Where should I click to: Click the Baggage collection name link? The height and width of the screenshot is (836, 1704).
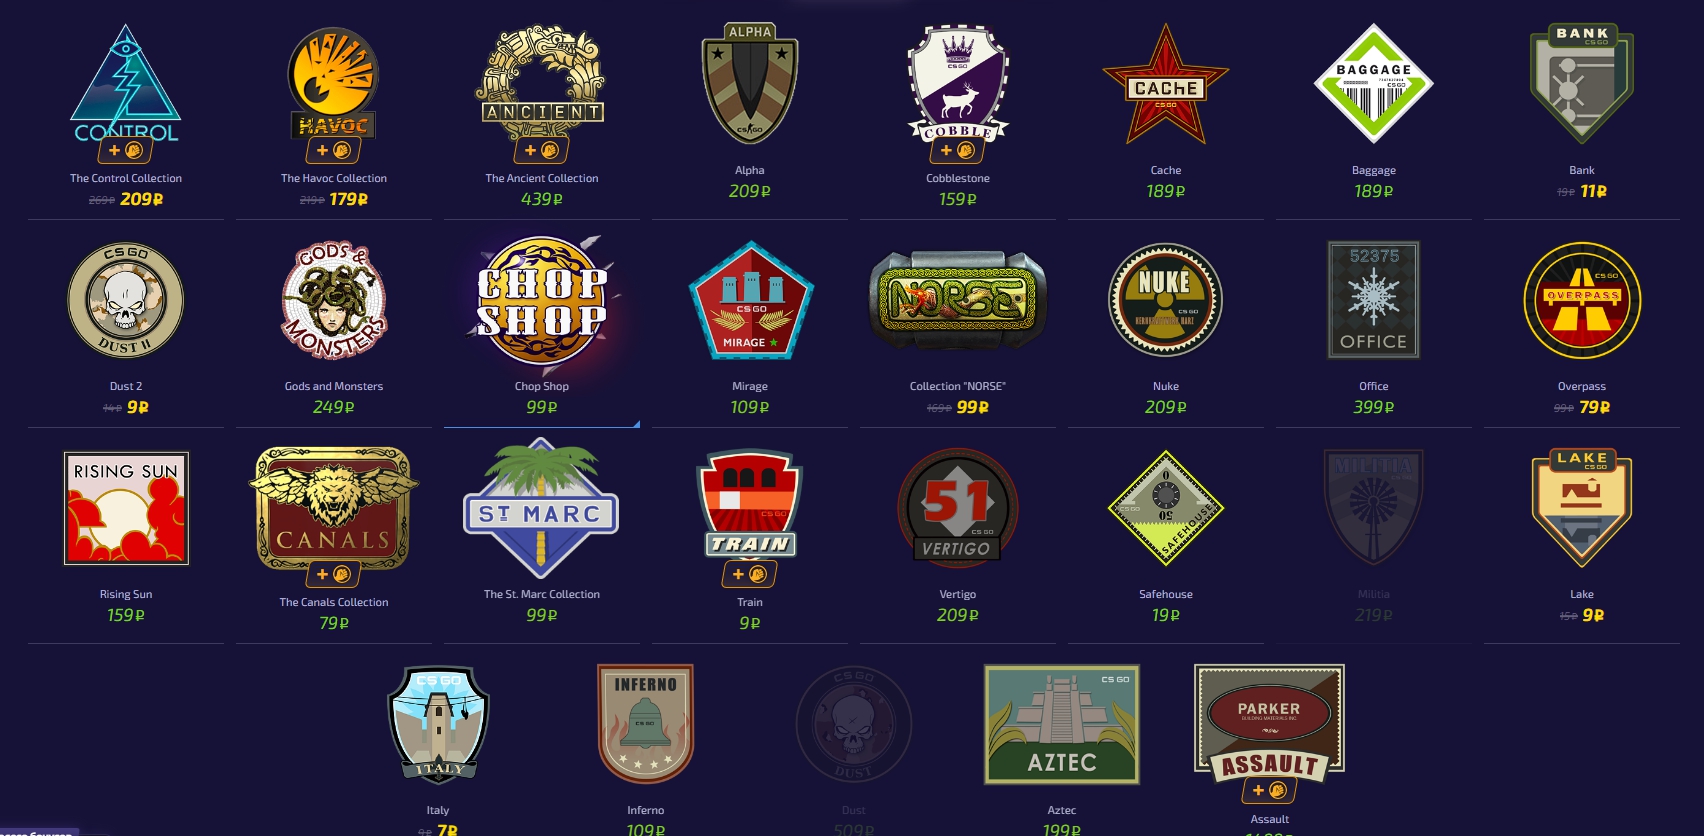pyautogui.click(x=1374, y=170)
